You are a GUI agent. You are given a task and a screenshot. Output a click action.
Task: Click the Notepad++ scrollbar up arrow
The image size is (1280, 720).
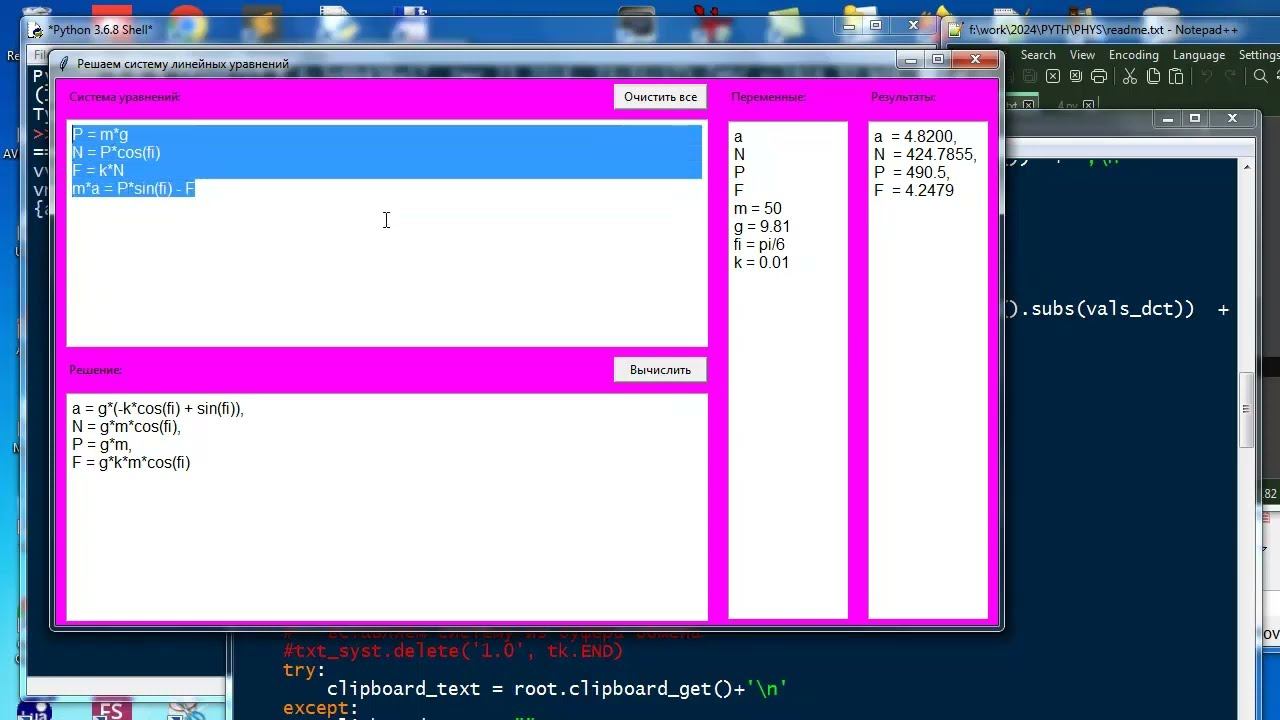(x=1246, y=166)
